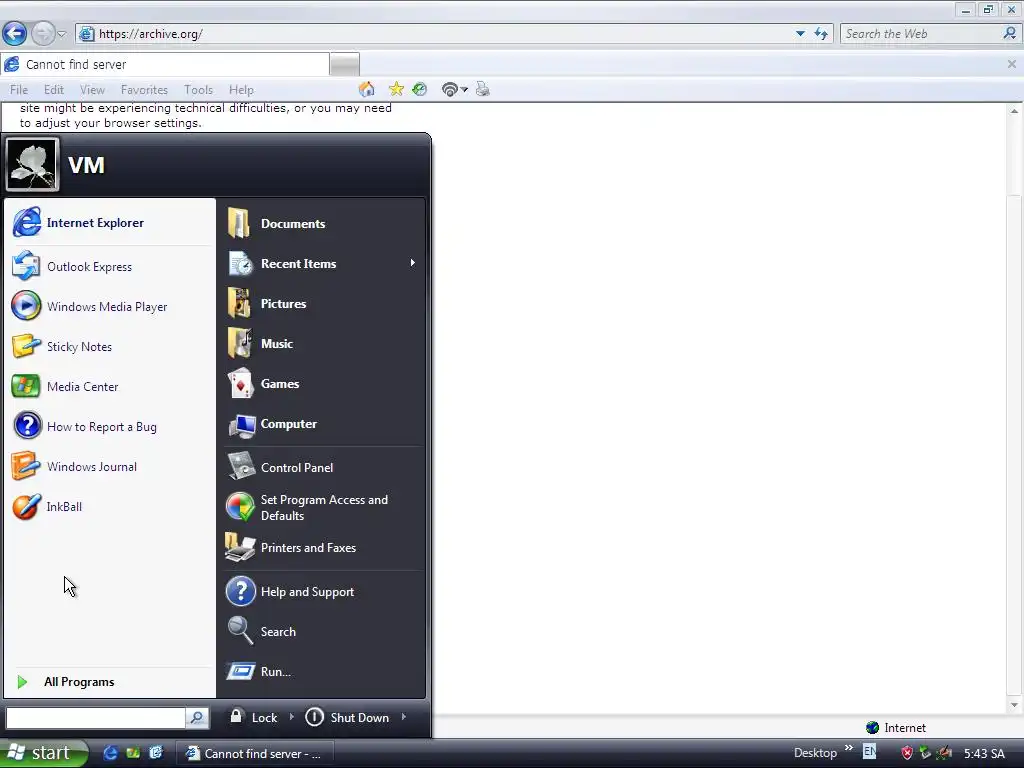Open Printers and Faxes
Image resolution: width=1024 pixels, height=768 pixels.
pos(323,548)
